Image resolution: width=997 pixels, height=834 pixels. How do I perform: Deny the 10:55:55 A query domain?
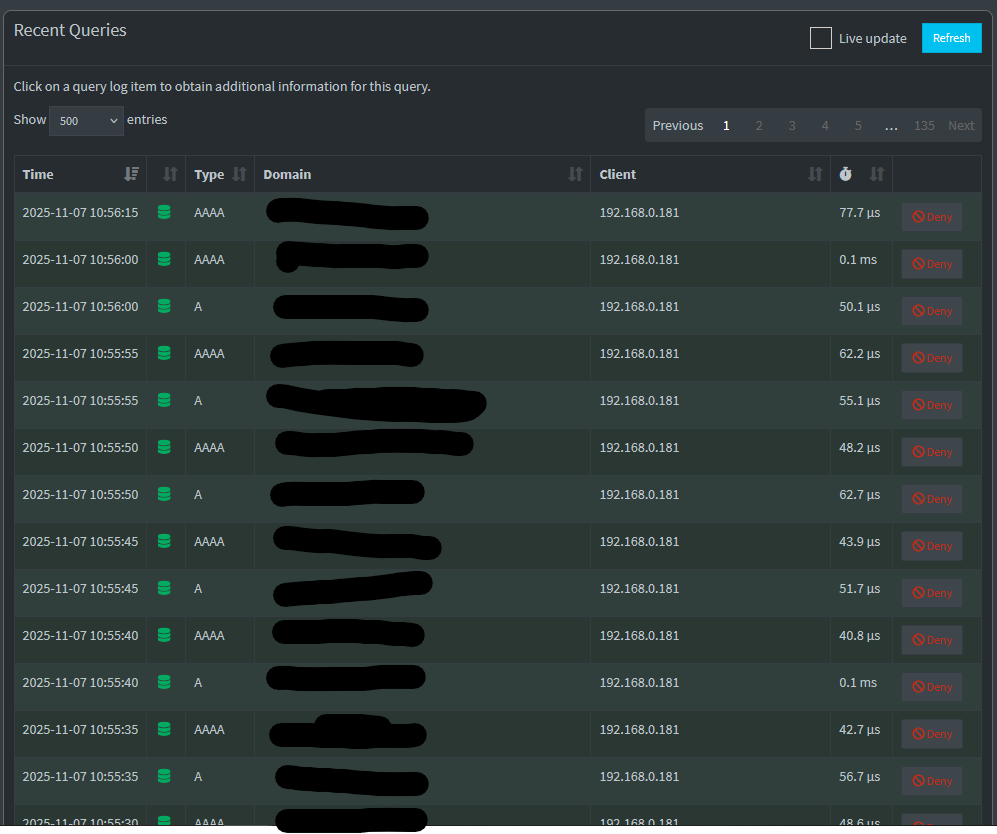tap(932, 405)
